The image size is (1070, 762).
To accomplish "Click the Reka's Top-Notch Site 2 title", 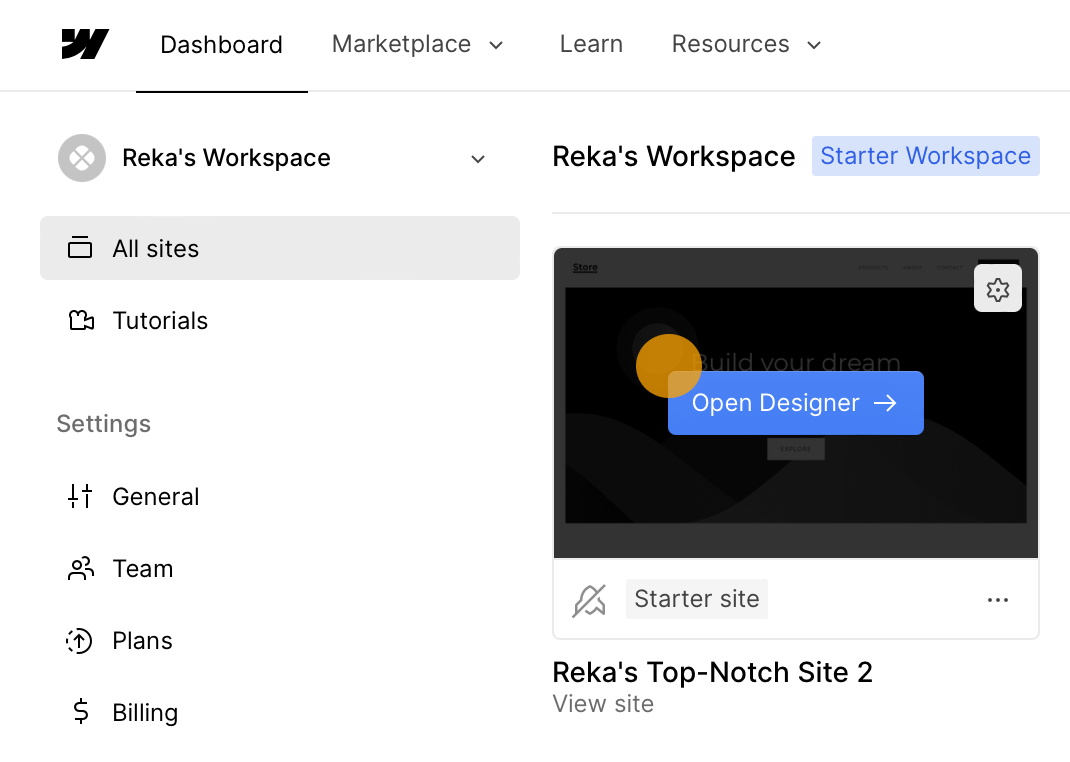I will tap(712, 673).
